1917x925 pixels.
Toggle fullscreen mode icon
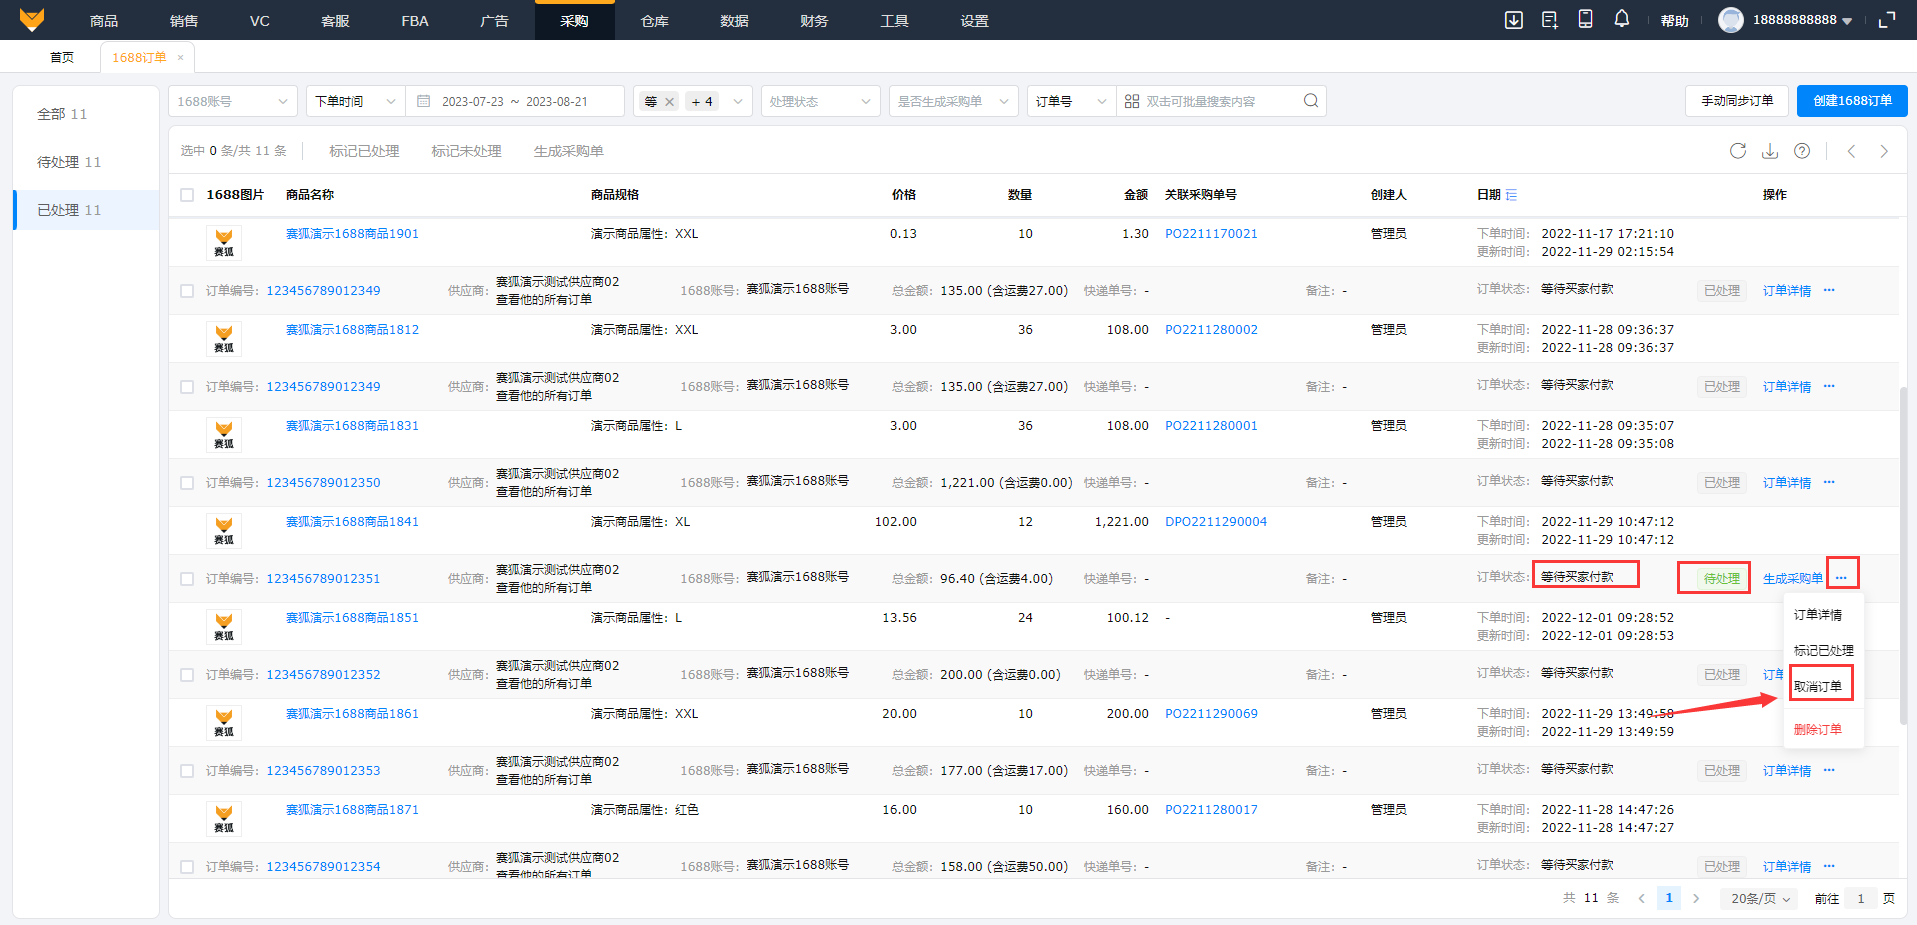coord(1886,20)
